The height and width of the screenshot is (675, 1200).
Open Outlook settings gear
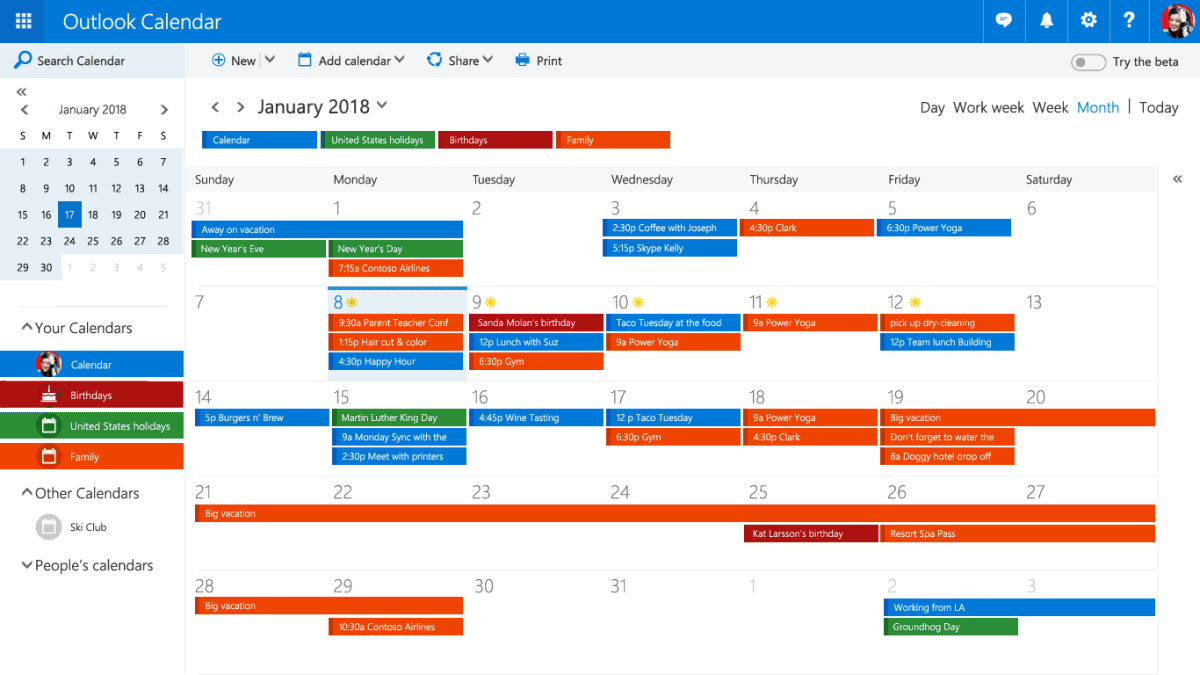[1088, 21]
